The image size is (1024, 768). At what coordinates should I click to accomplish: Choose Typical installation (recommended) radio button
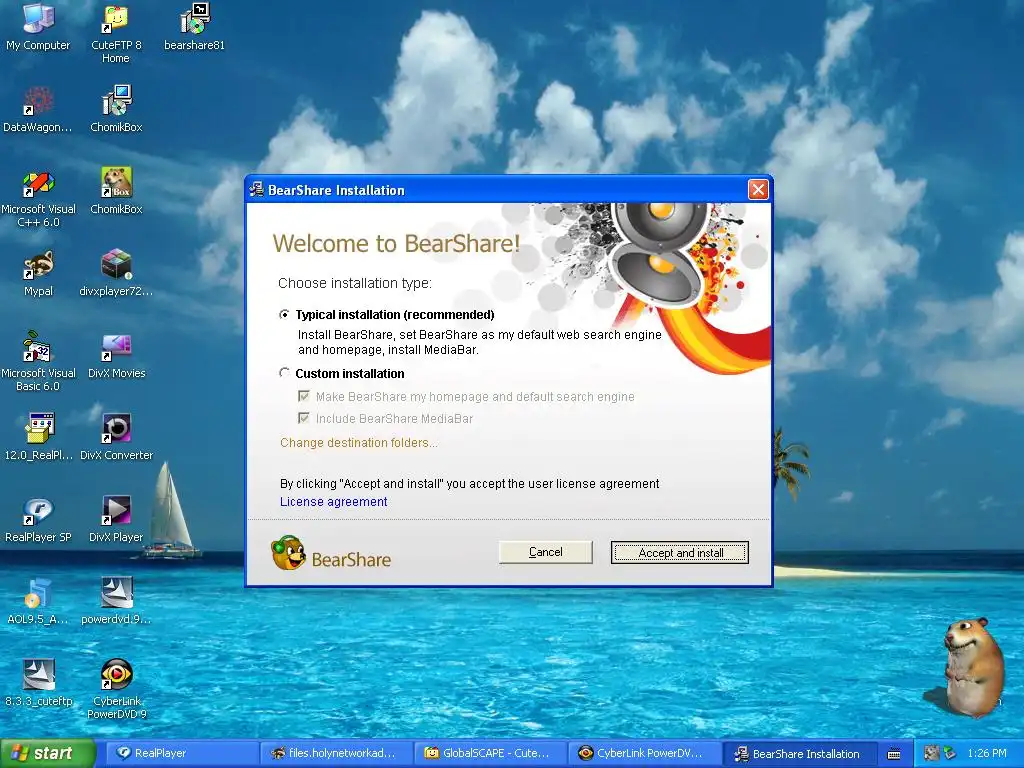point(284,315)
